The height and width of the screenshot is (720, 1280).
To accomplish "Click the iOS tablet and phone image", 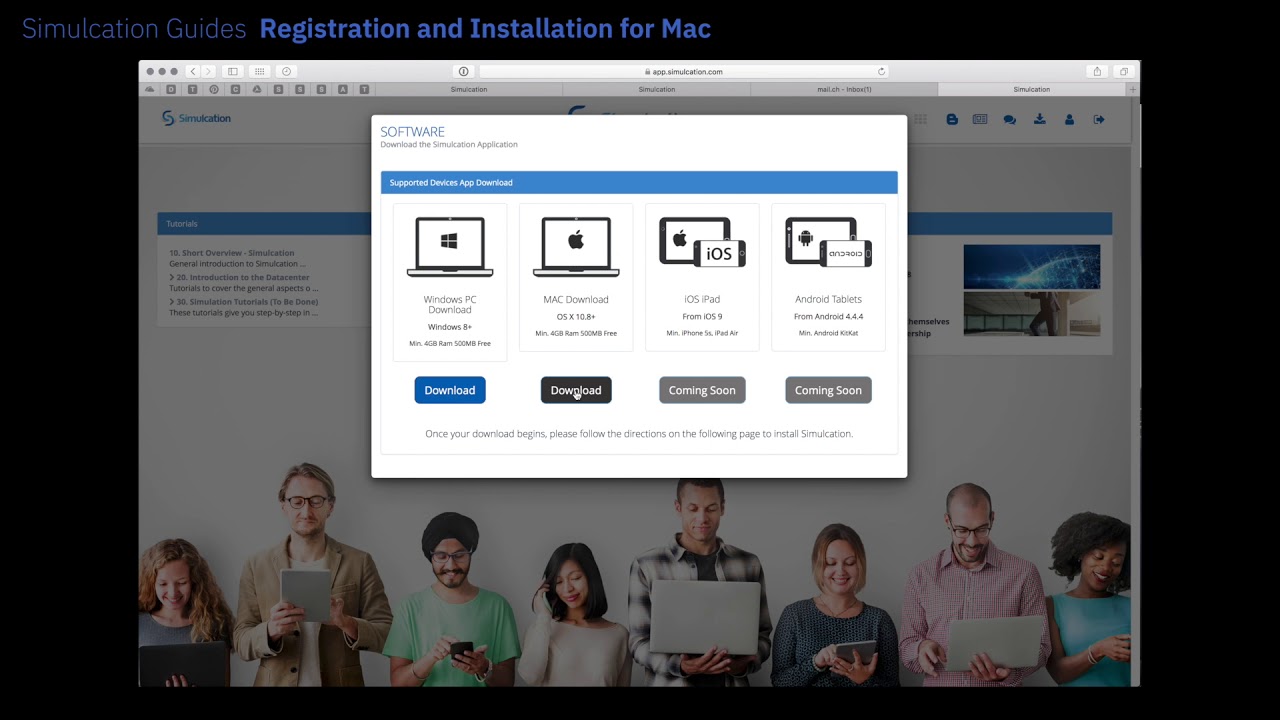I will 702,242.
